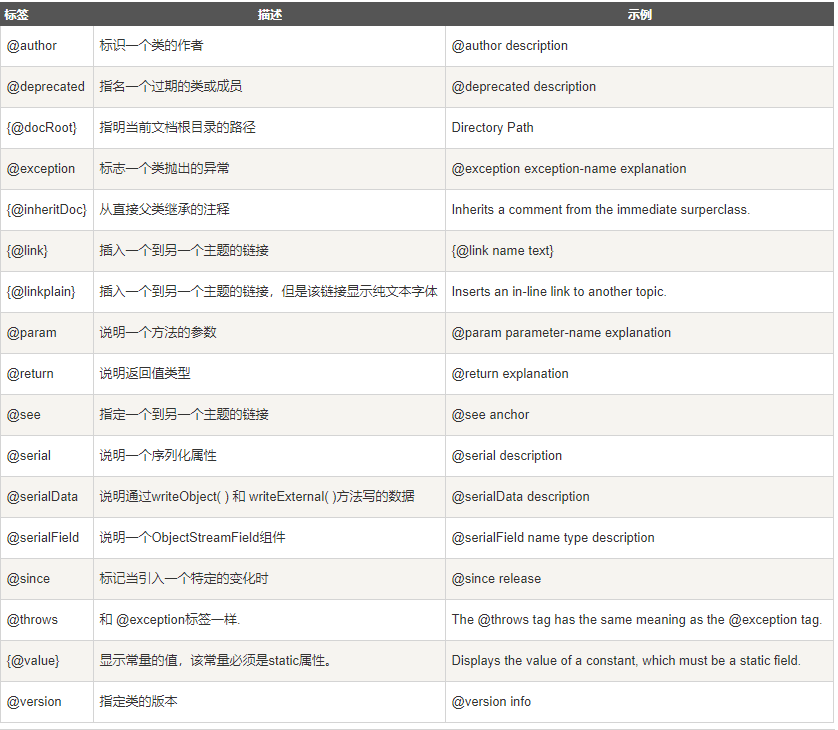838x730 pixels.
Task: Click the @param tag cell
Action: point(29,332)
